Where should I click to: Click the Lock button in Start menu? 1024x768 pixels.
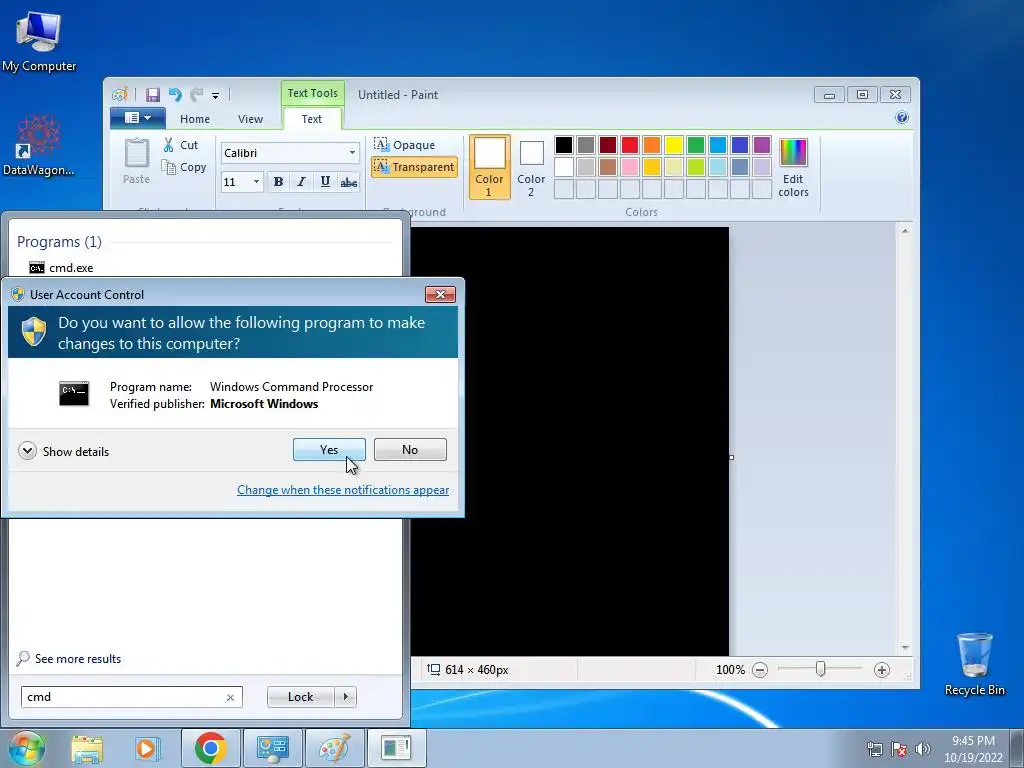point(300,697)
